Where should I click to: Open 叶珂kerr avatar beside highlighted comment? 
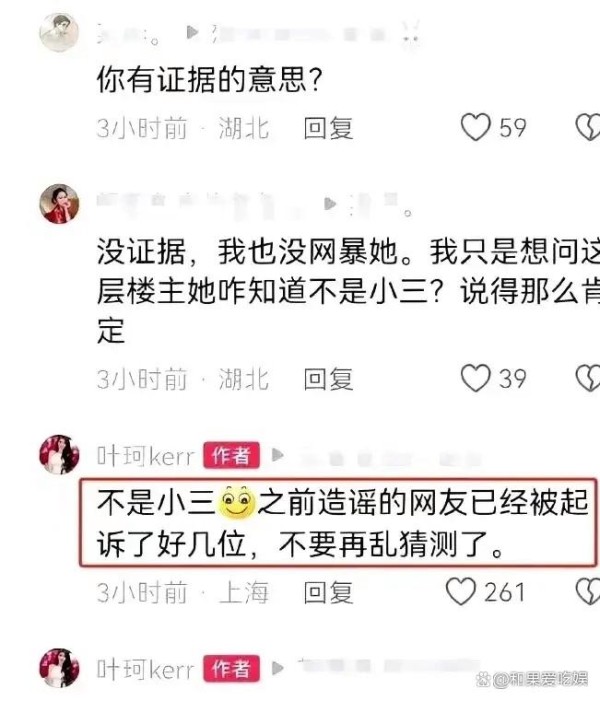coord(59,455)
